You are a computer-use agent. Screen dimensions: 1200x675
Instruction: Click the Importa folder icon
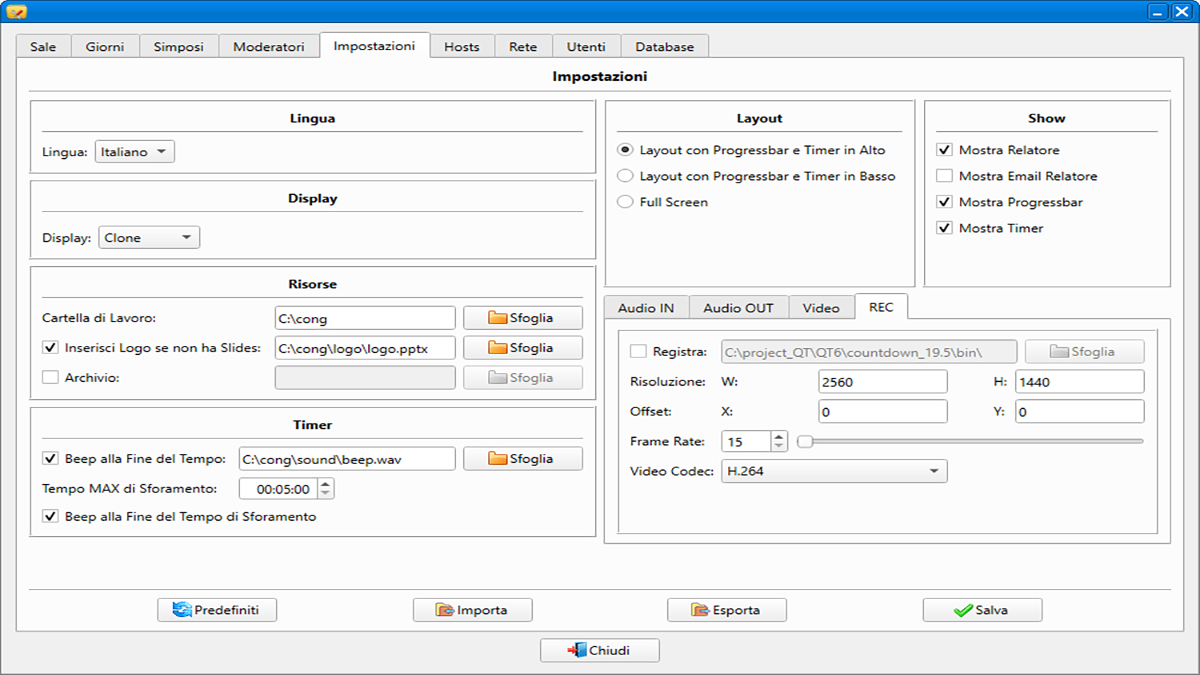pos(446,610)
